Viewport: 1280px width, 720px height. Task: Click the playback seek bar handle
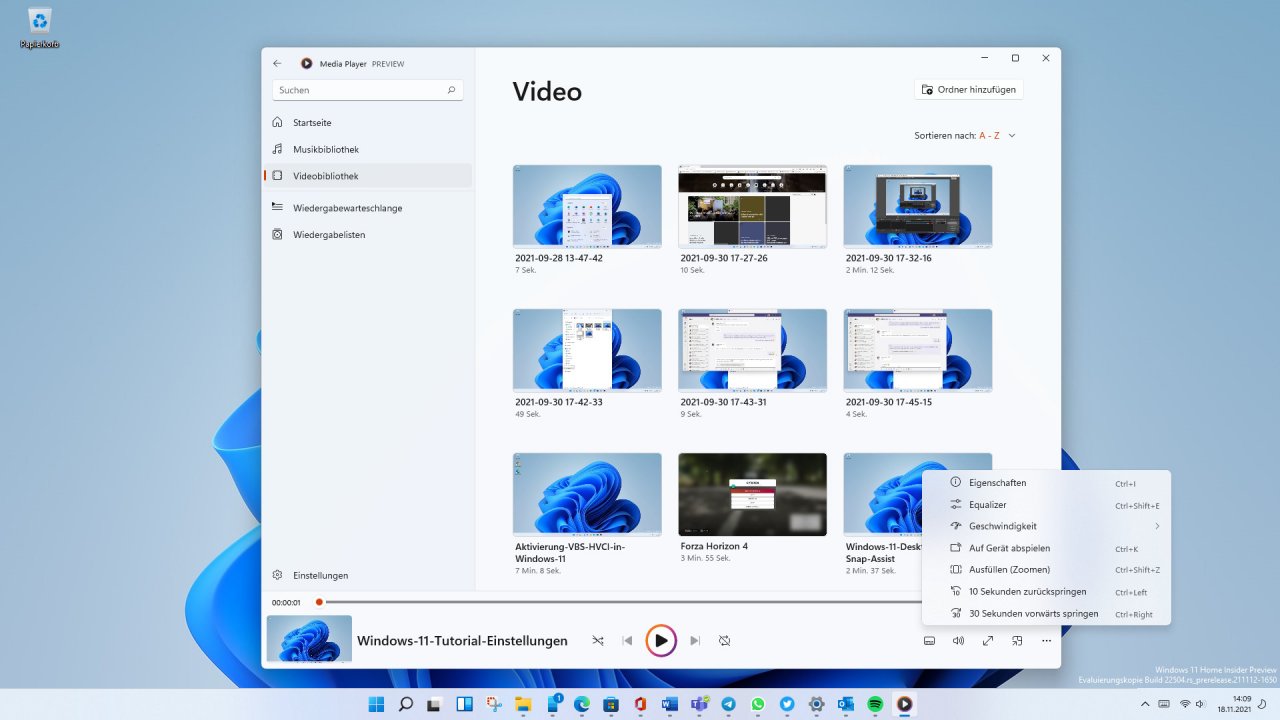click(x=319, y=602)
